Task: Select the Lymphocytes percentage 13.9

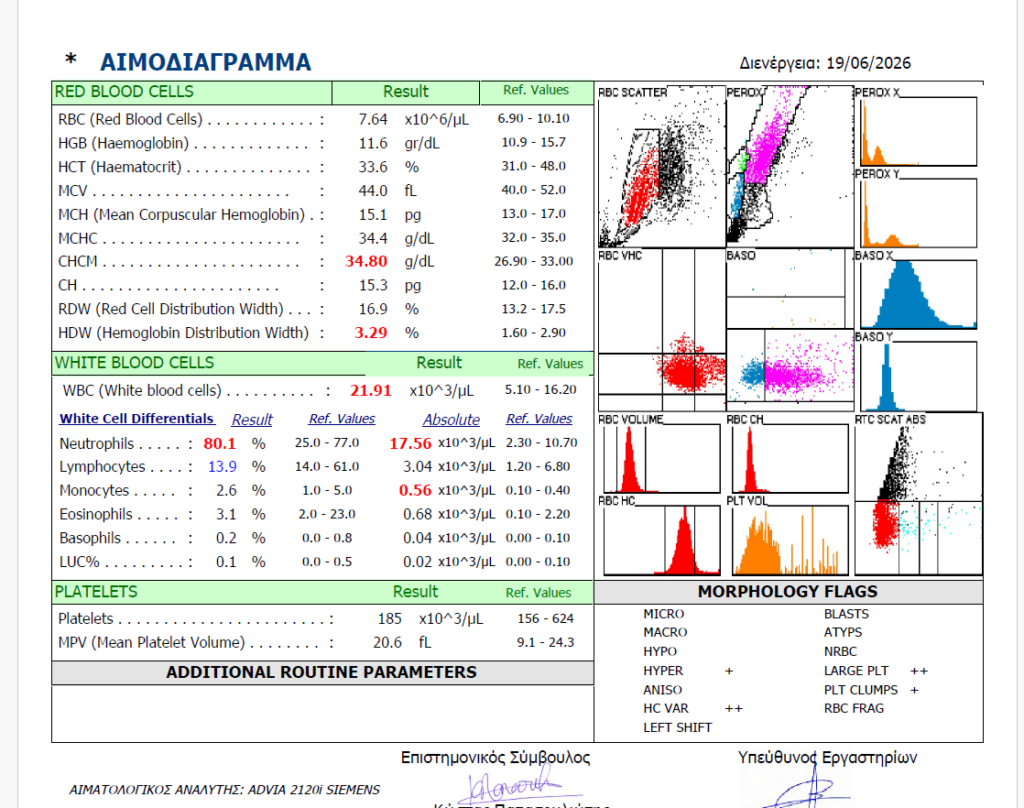Action: (x=222, y=467)
